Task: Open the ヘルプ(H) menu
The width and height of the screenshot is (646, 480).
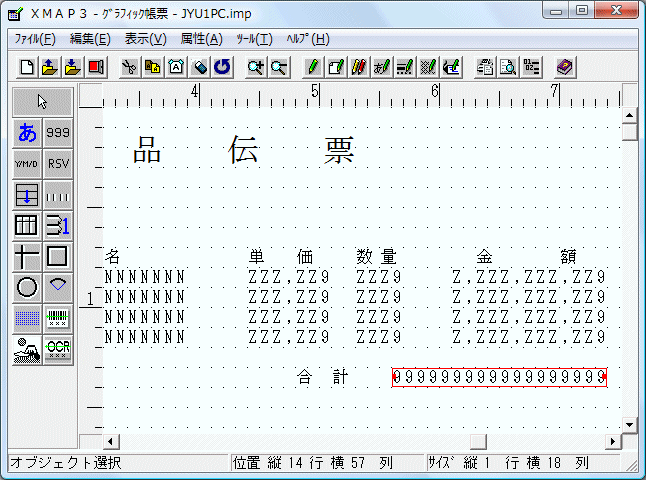Action: tap(308, 39)
